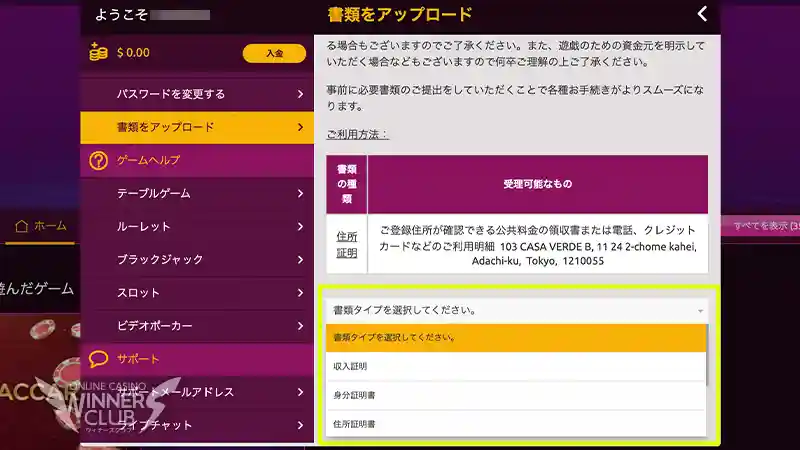Click the chevron beside 書類をアップロード menu row
This screenshot has width=800, height=450.
coord(300,127)
